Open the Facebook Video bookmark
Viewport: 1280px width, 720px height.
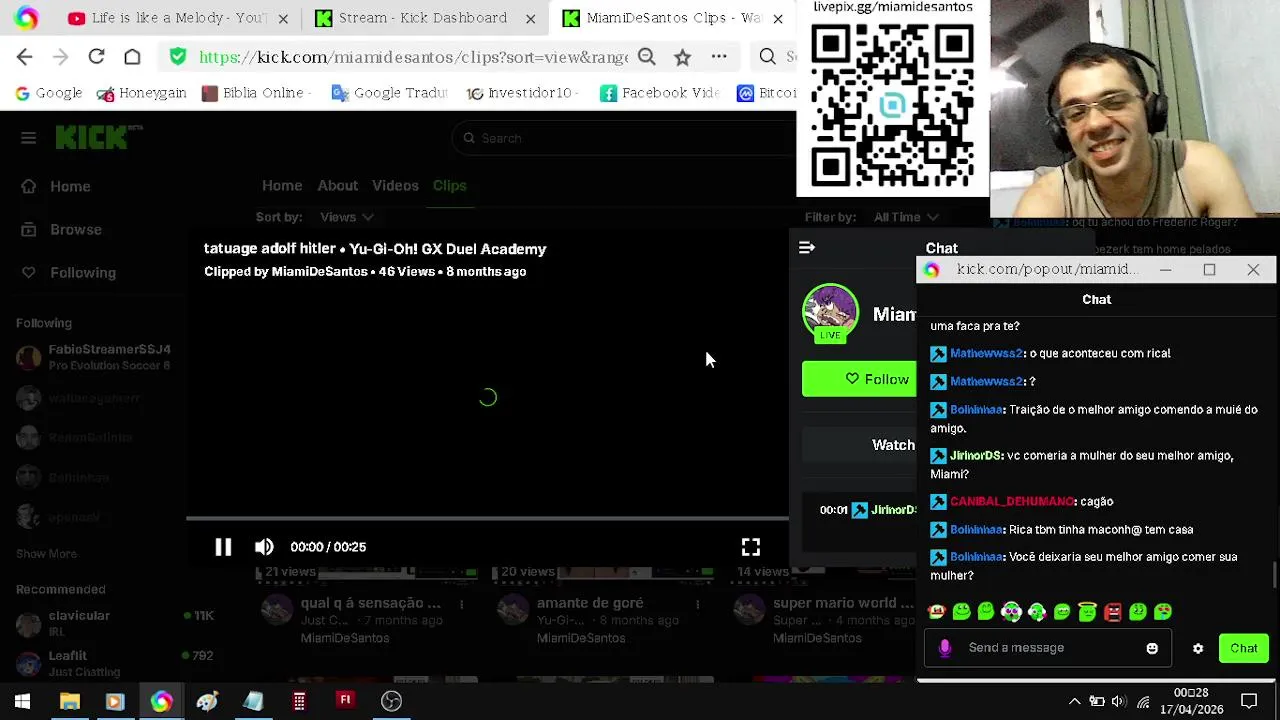point(660,93)
